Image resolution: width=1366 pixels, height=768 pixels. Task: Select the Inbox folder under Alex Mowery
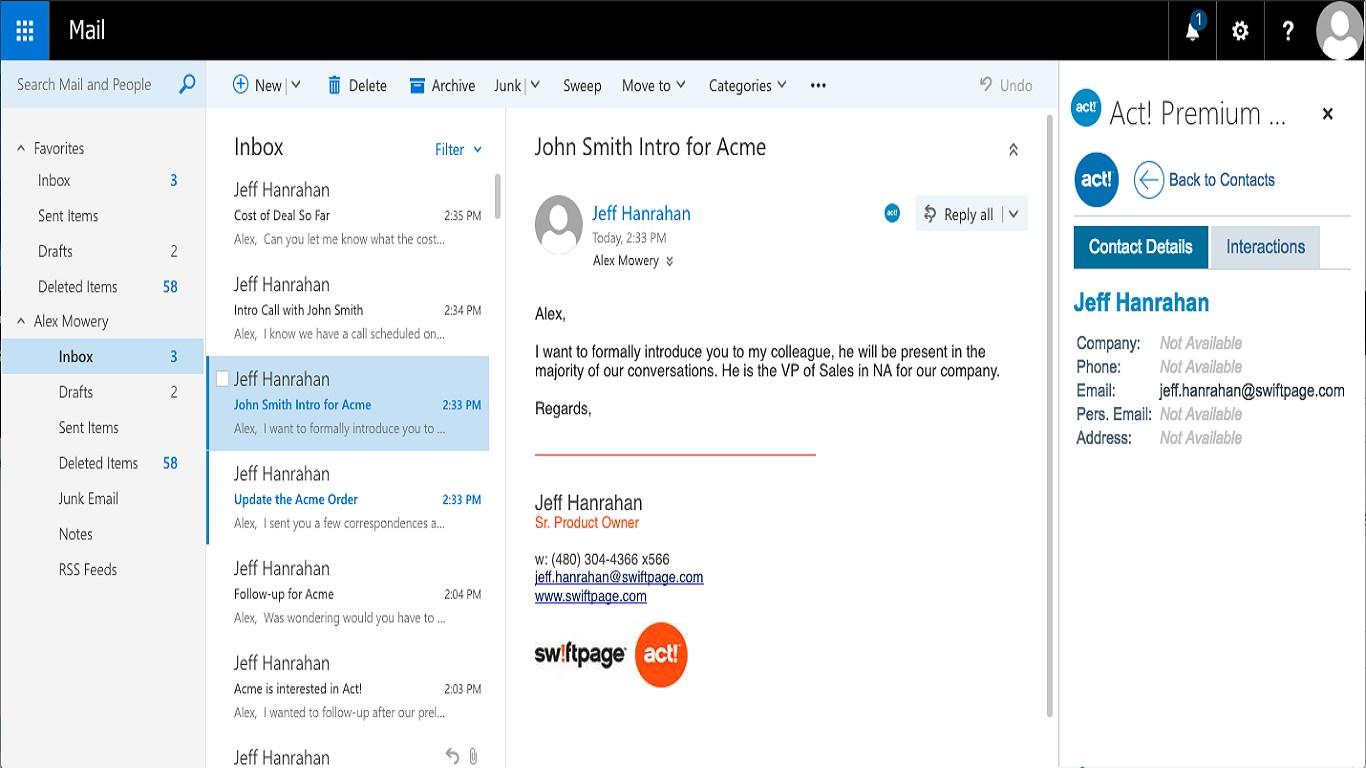pos(103,357)
